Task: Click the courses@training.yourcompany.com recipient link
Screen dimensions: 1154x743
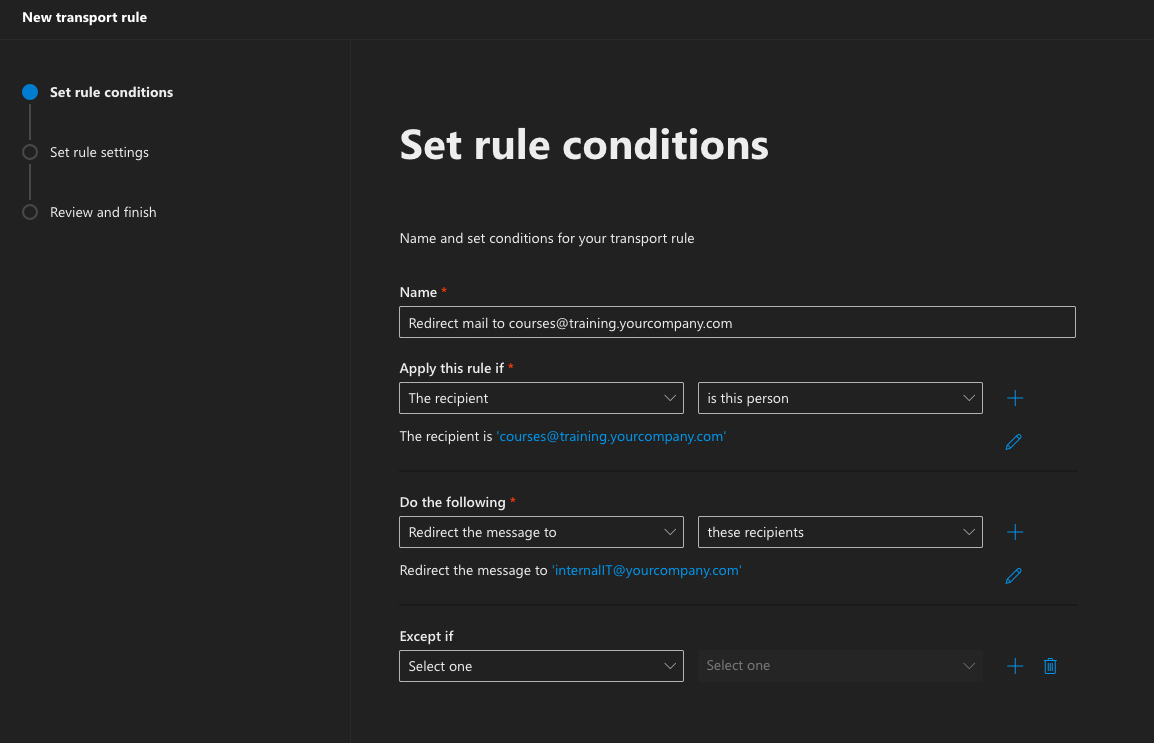Action: [x=611, y=437]
